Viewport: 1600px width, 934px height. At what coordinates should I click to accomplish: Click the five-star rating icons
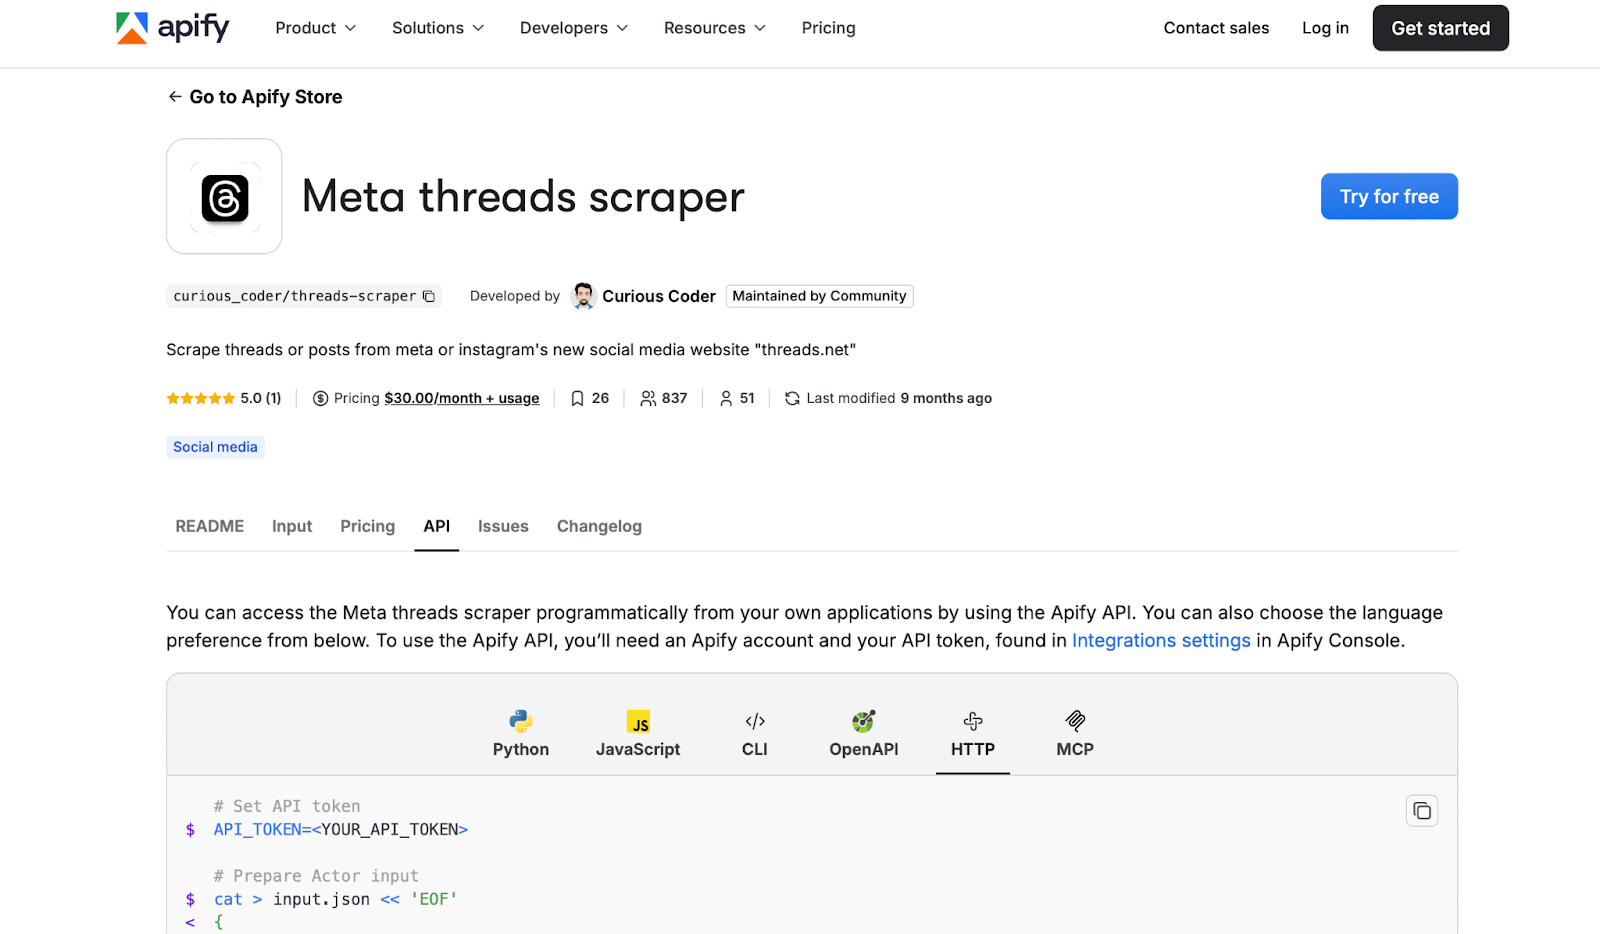tap(201, 398)
